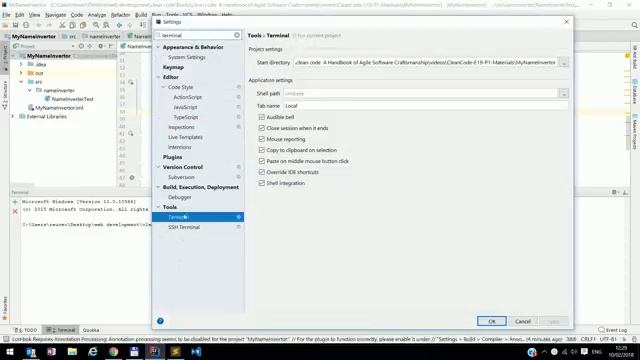Open File Explorer from the taskbar

tap(72, 351)
